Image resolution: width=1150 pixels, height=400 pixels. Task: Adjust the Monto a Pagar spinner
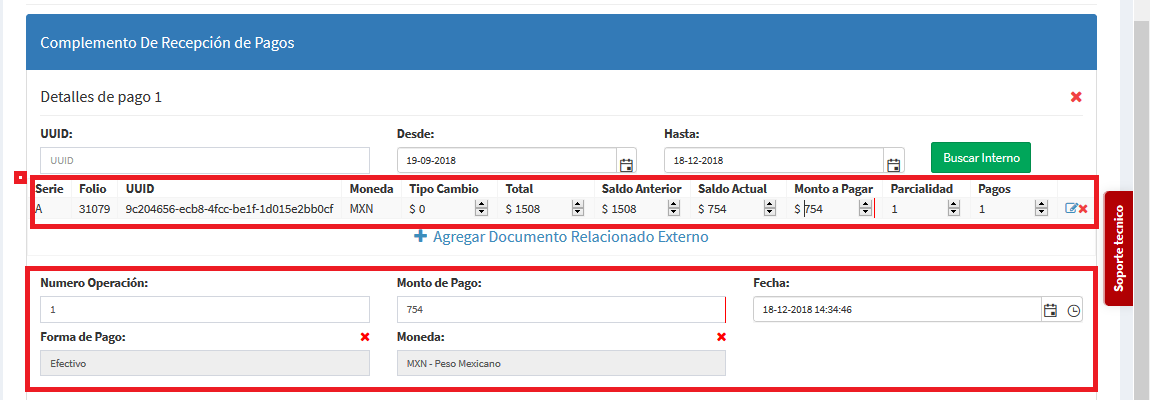click(865, 209)
